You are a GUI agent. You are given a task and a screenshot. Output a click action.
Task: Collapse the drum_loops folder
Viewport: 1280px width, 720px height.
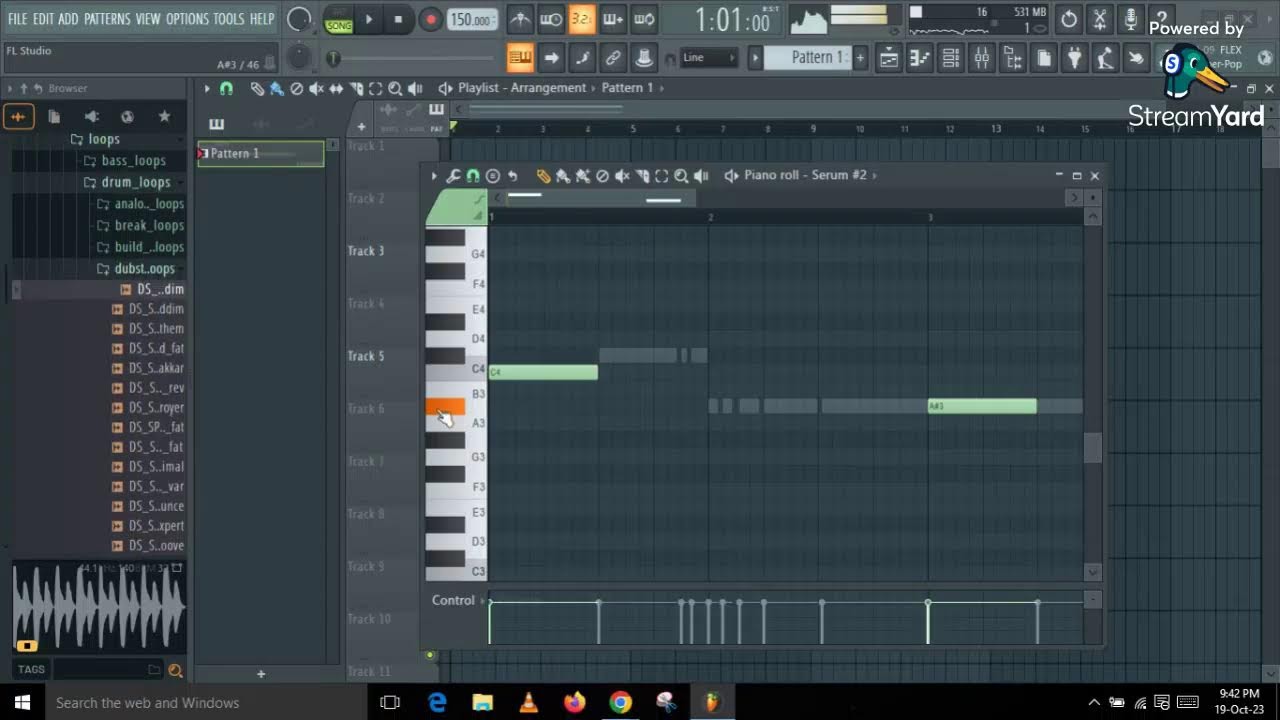point(126,182)
